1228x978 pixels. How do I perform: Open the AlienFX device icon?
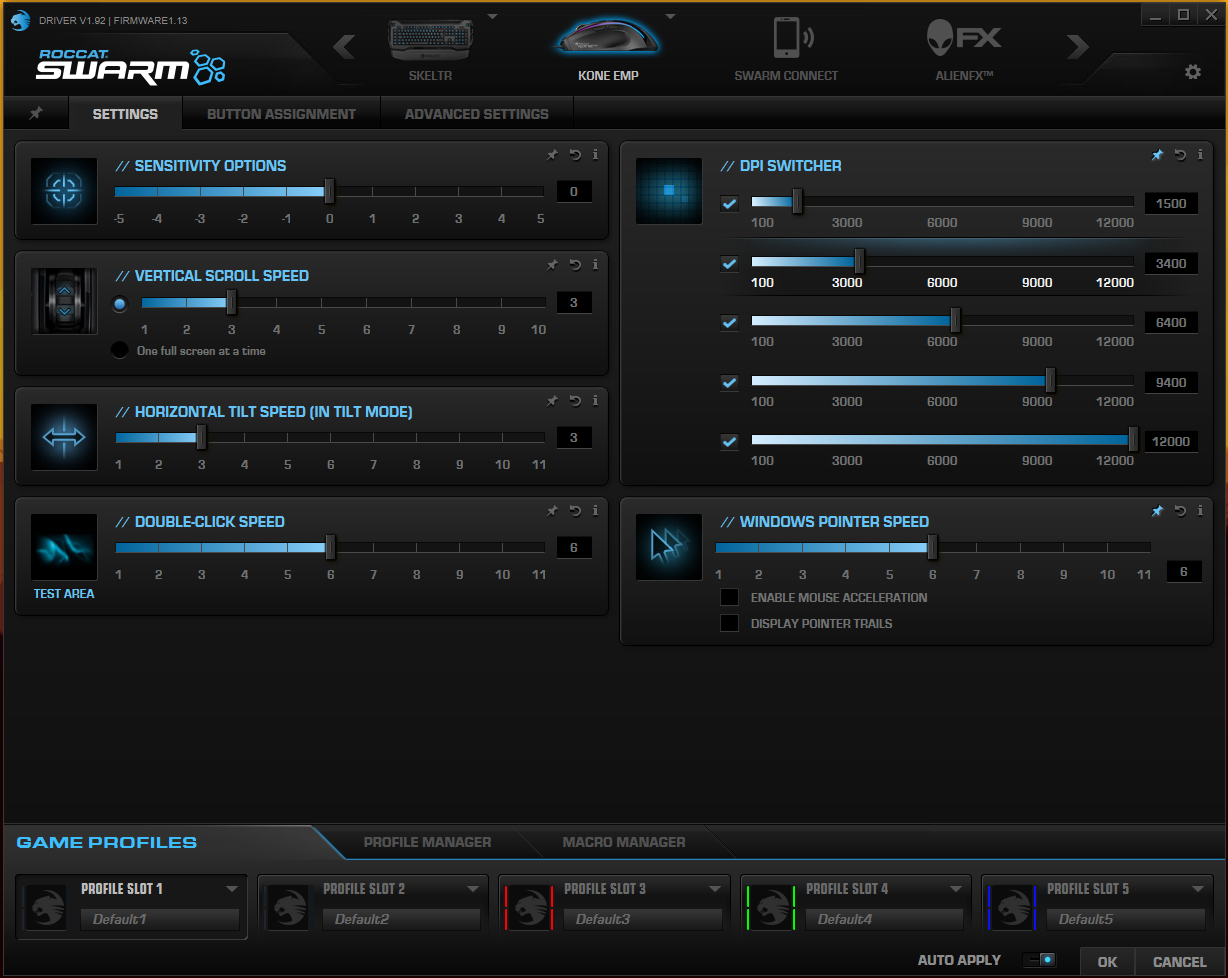click(x=963, y=39)
